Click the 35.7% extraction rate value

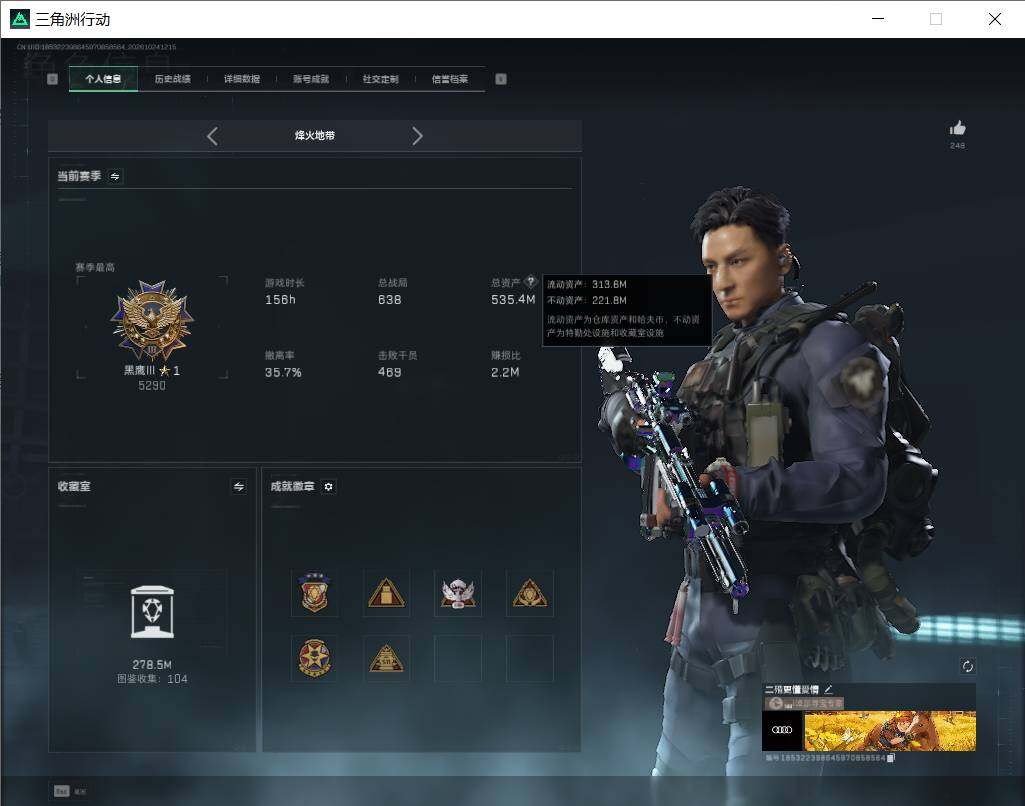pos(283,372)
